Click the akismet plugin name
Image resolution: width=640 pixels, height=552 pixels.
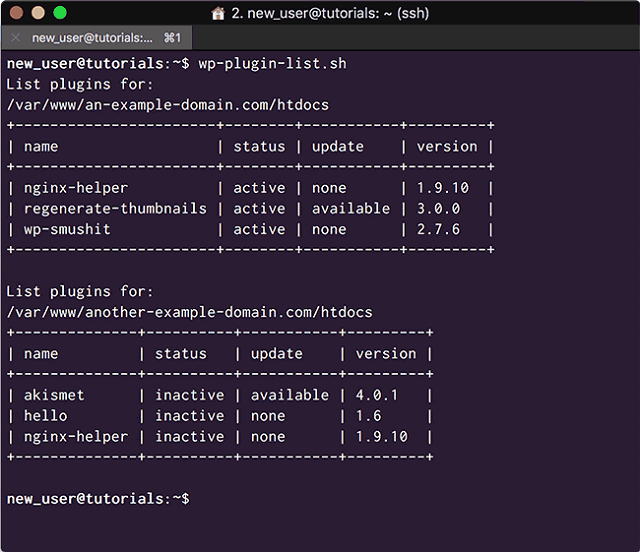(x=54, y=395)
